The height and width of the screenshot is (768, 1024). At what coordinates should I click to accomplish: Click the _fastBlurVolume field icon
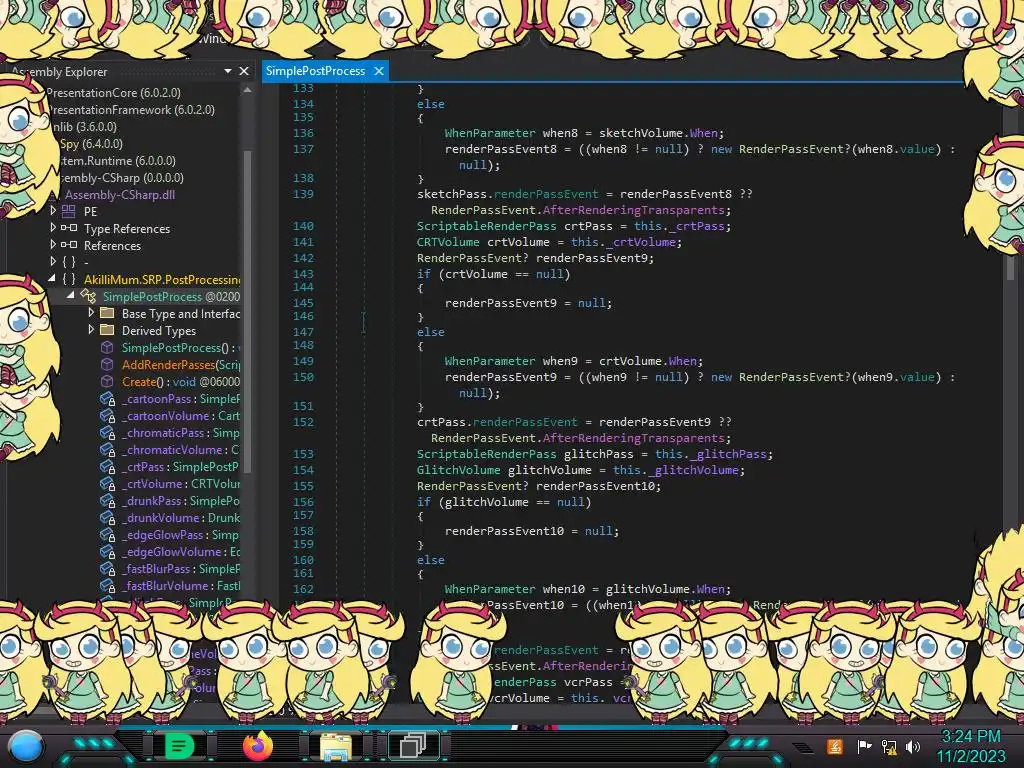tap(108, 585)
